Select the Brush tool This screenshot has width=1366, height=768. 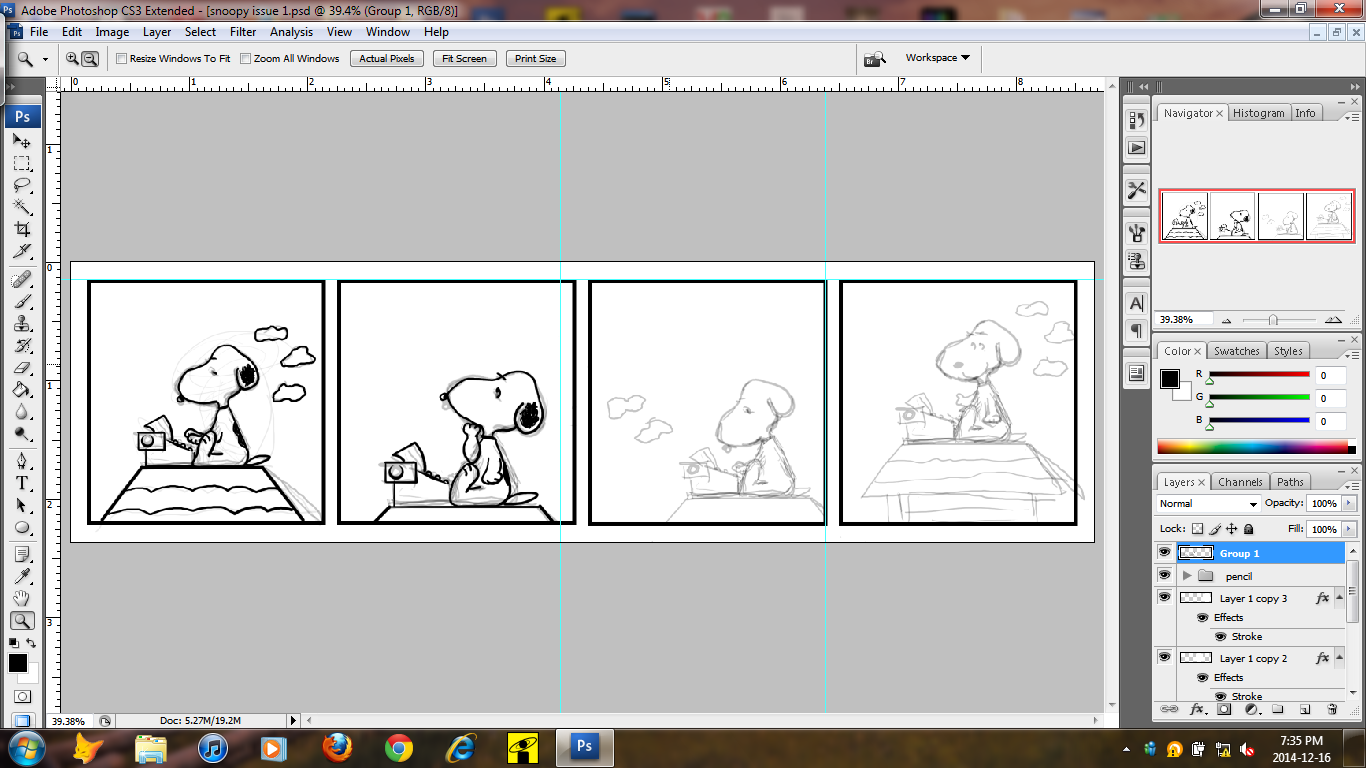click(22, 301)
